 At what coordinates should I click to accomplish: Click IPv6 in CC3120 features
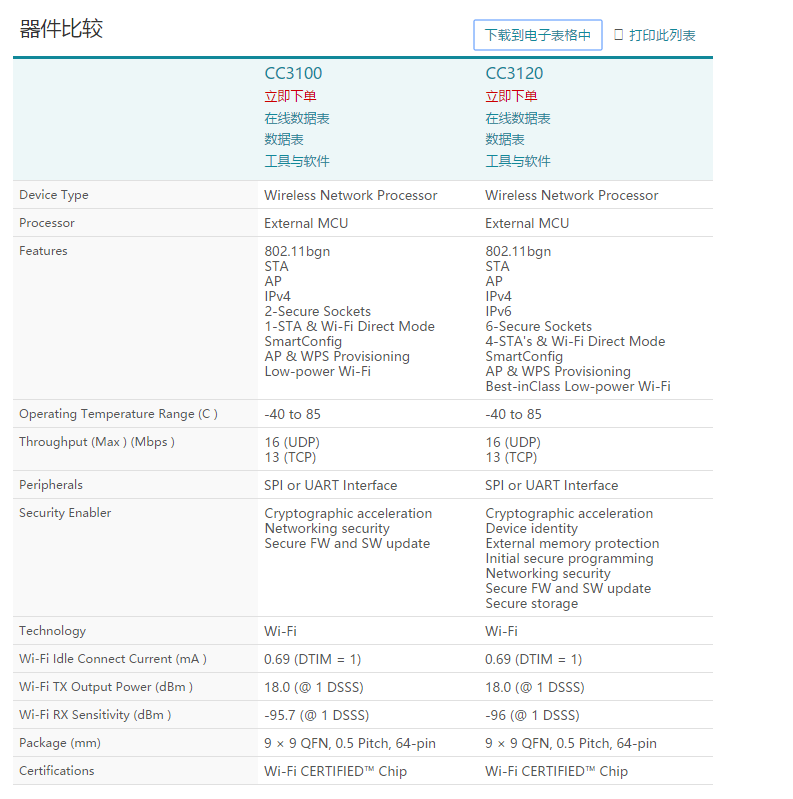point(498,311)
